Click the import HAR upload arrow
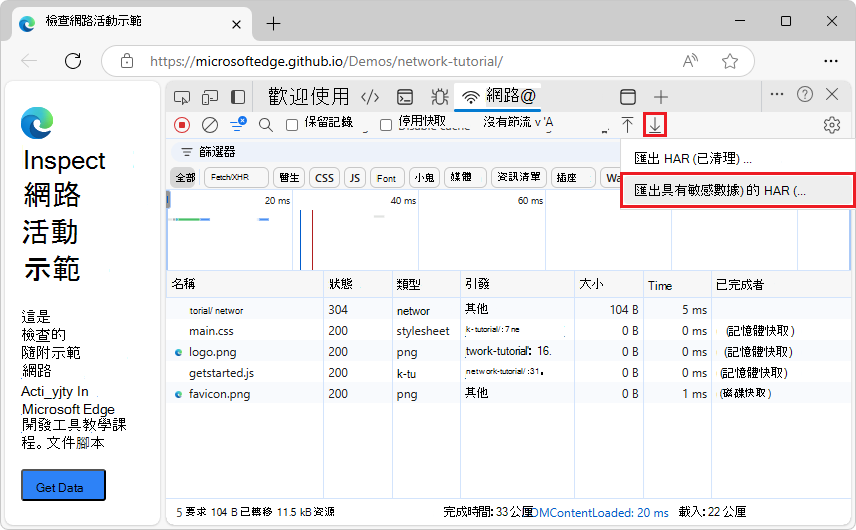 tap(627, 125)
